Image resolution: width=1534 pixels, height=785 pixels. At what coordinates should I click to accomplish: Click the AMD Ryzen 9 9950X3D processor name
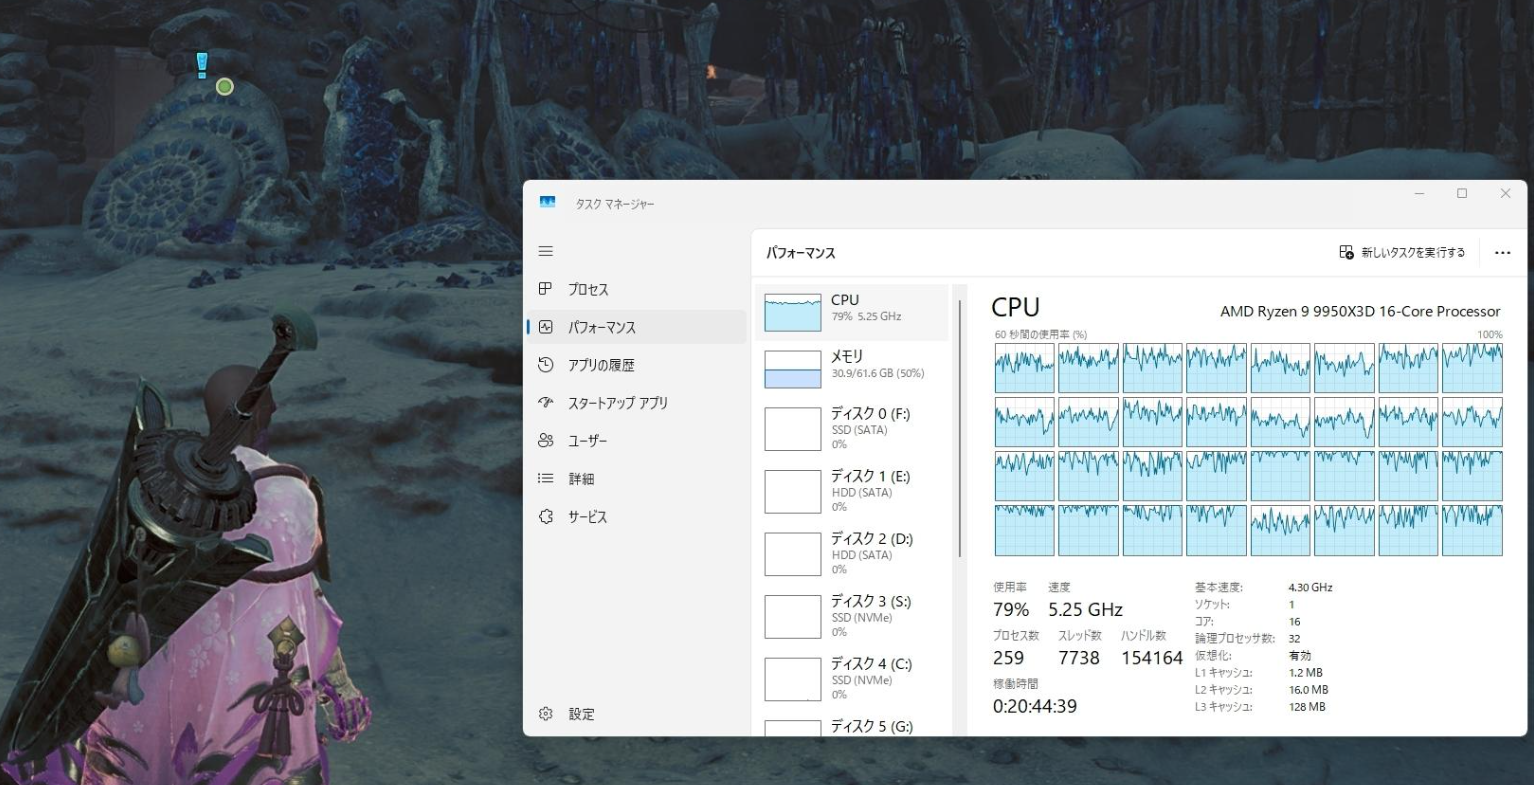click(1360, 311)
